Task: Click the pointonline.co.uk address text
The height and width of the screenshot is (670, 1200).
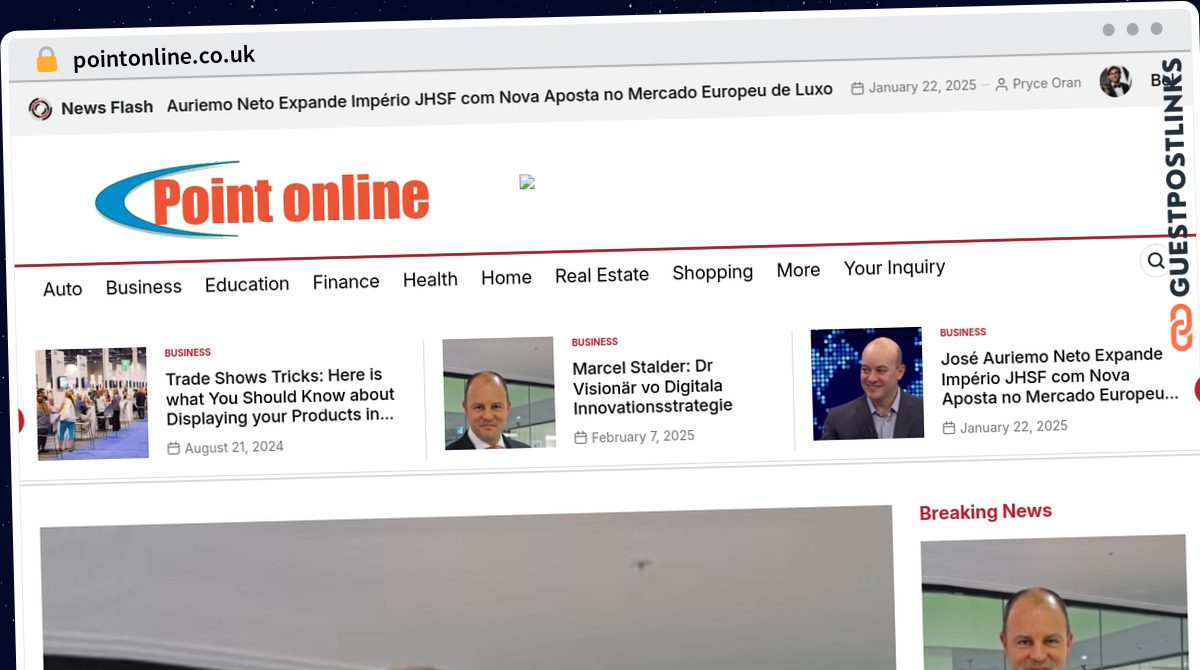Action: [x=164, y=57]
